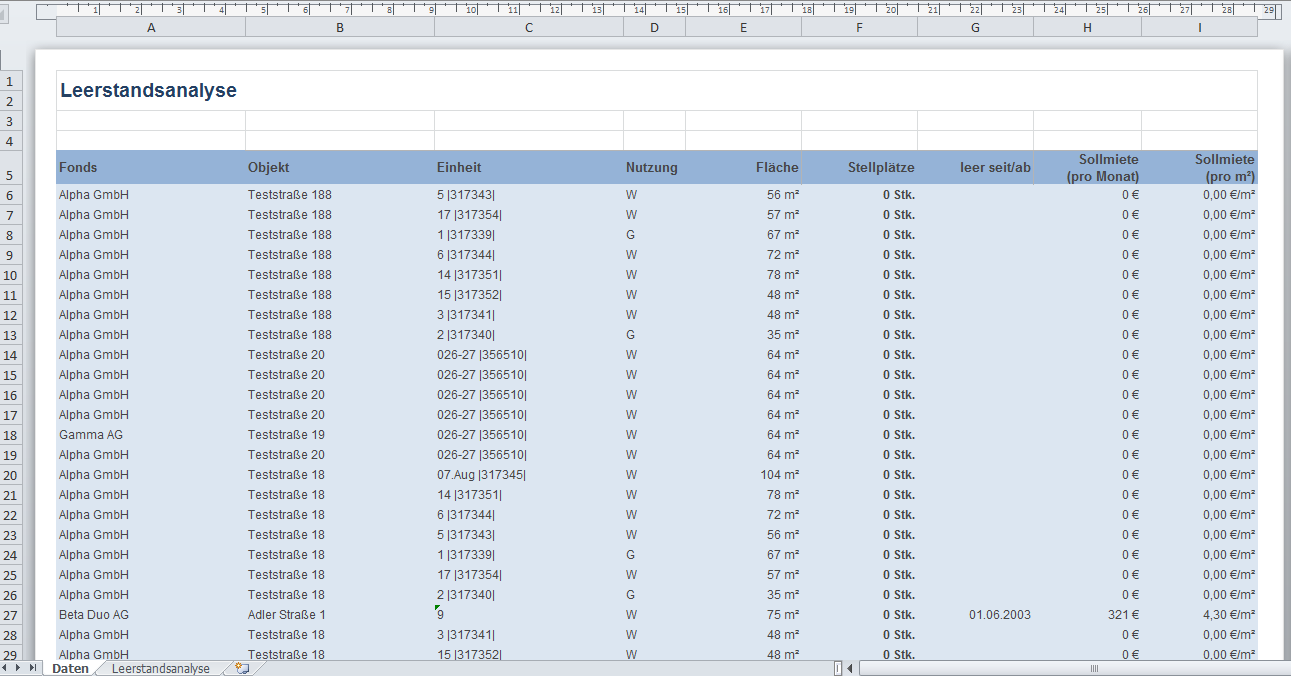Select '0,00 €/m²' in row 22
Image resolution: width=1291 pixels, height=676 pixels.
[1200, 515]
